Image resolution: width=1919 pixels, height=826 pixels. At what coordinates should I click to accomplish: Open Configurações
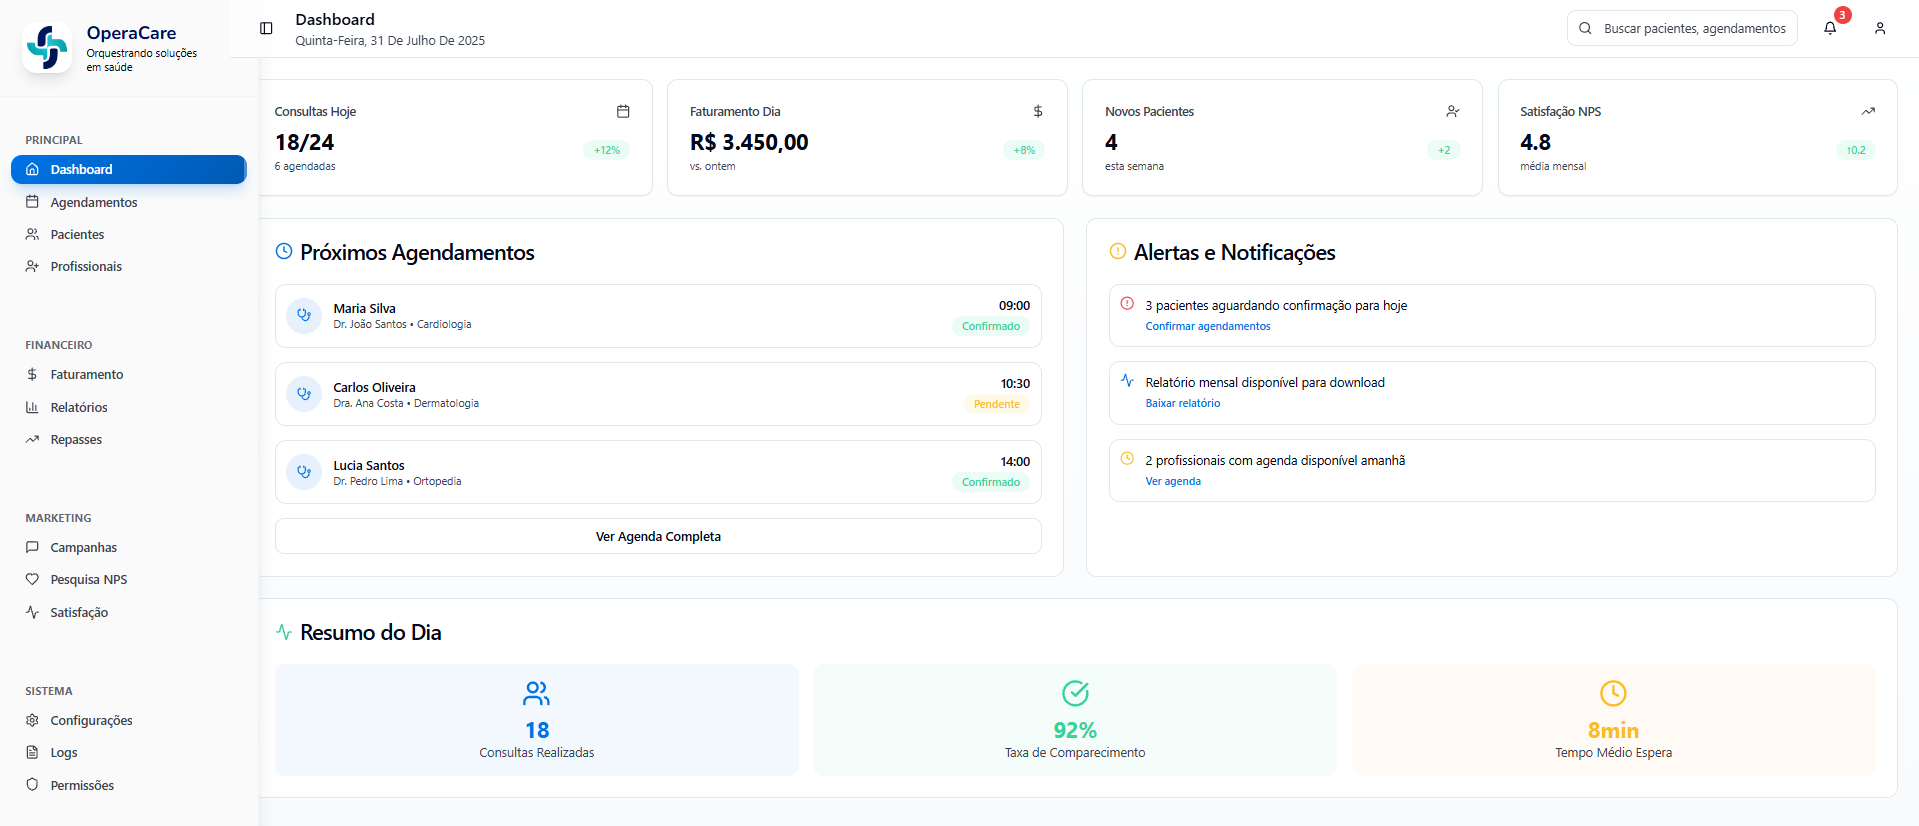pyautogui.click(x=128, y=720)
